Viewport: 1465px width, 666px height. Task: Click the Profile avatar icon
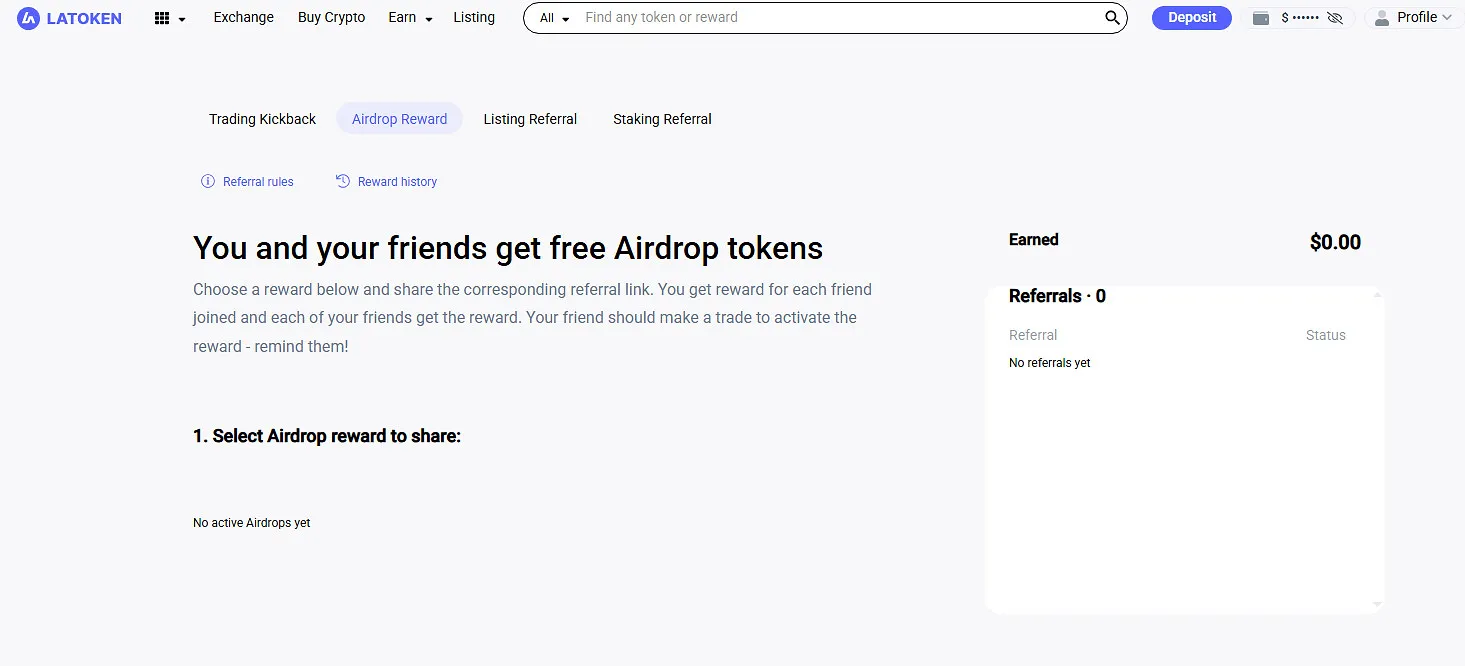click(x=1382, y=18)
